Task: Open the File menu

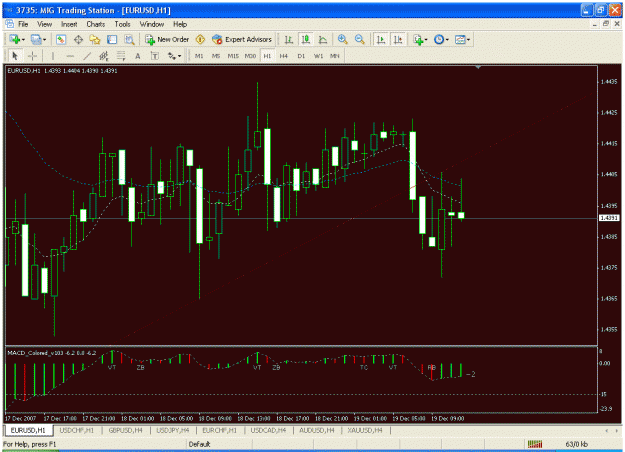Action: coord(23,24)
